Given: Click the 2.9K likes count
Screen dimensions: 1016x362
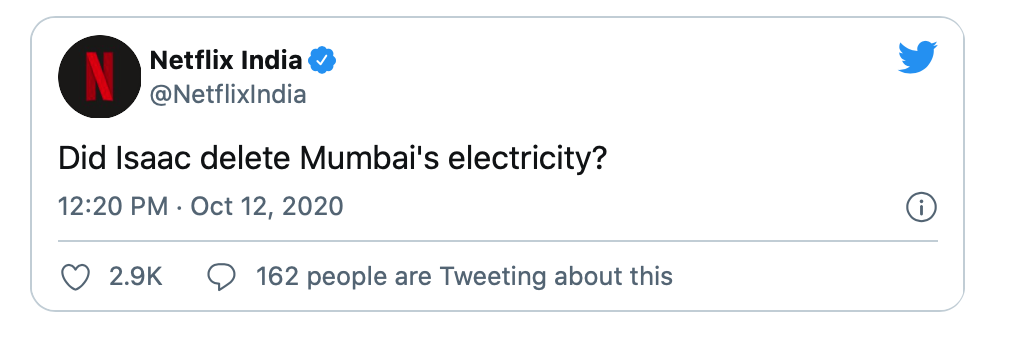Looking at the screenshot, I should tap(135, 277).
